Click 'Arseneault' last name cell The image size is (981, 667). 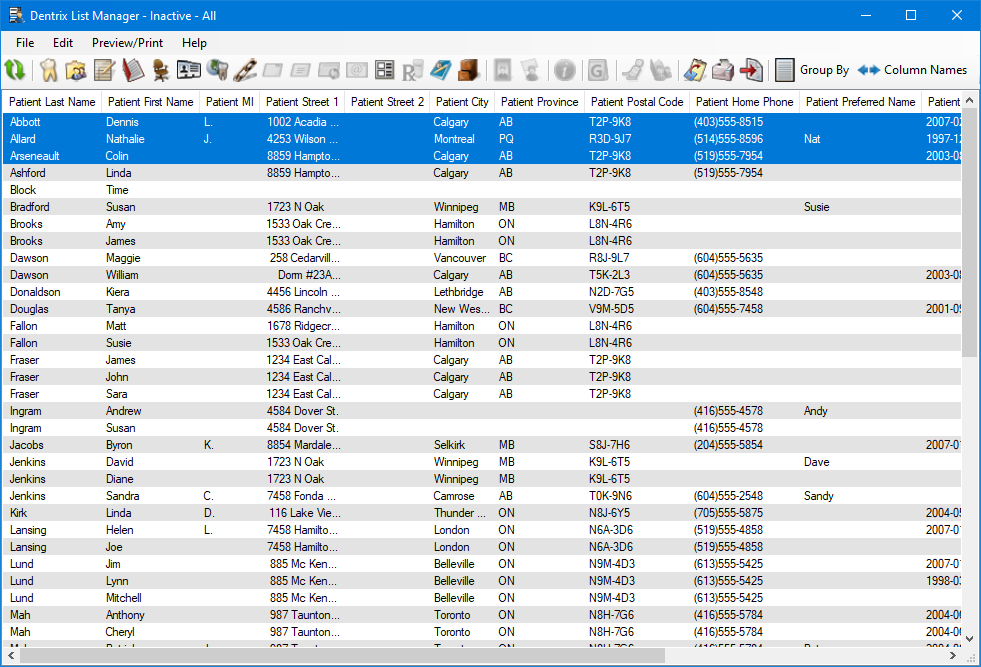pyautogui.click(x=34, y=156)
